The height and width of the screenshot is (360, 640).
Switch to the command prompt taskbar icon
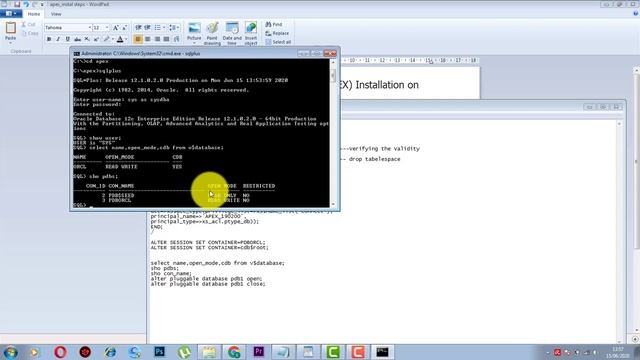pos(382,352)
